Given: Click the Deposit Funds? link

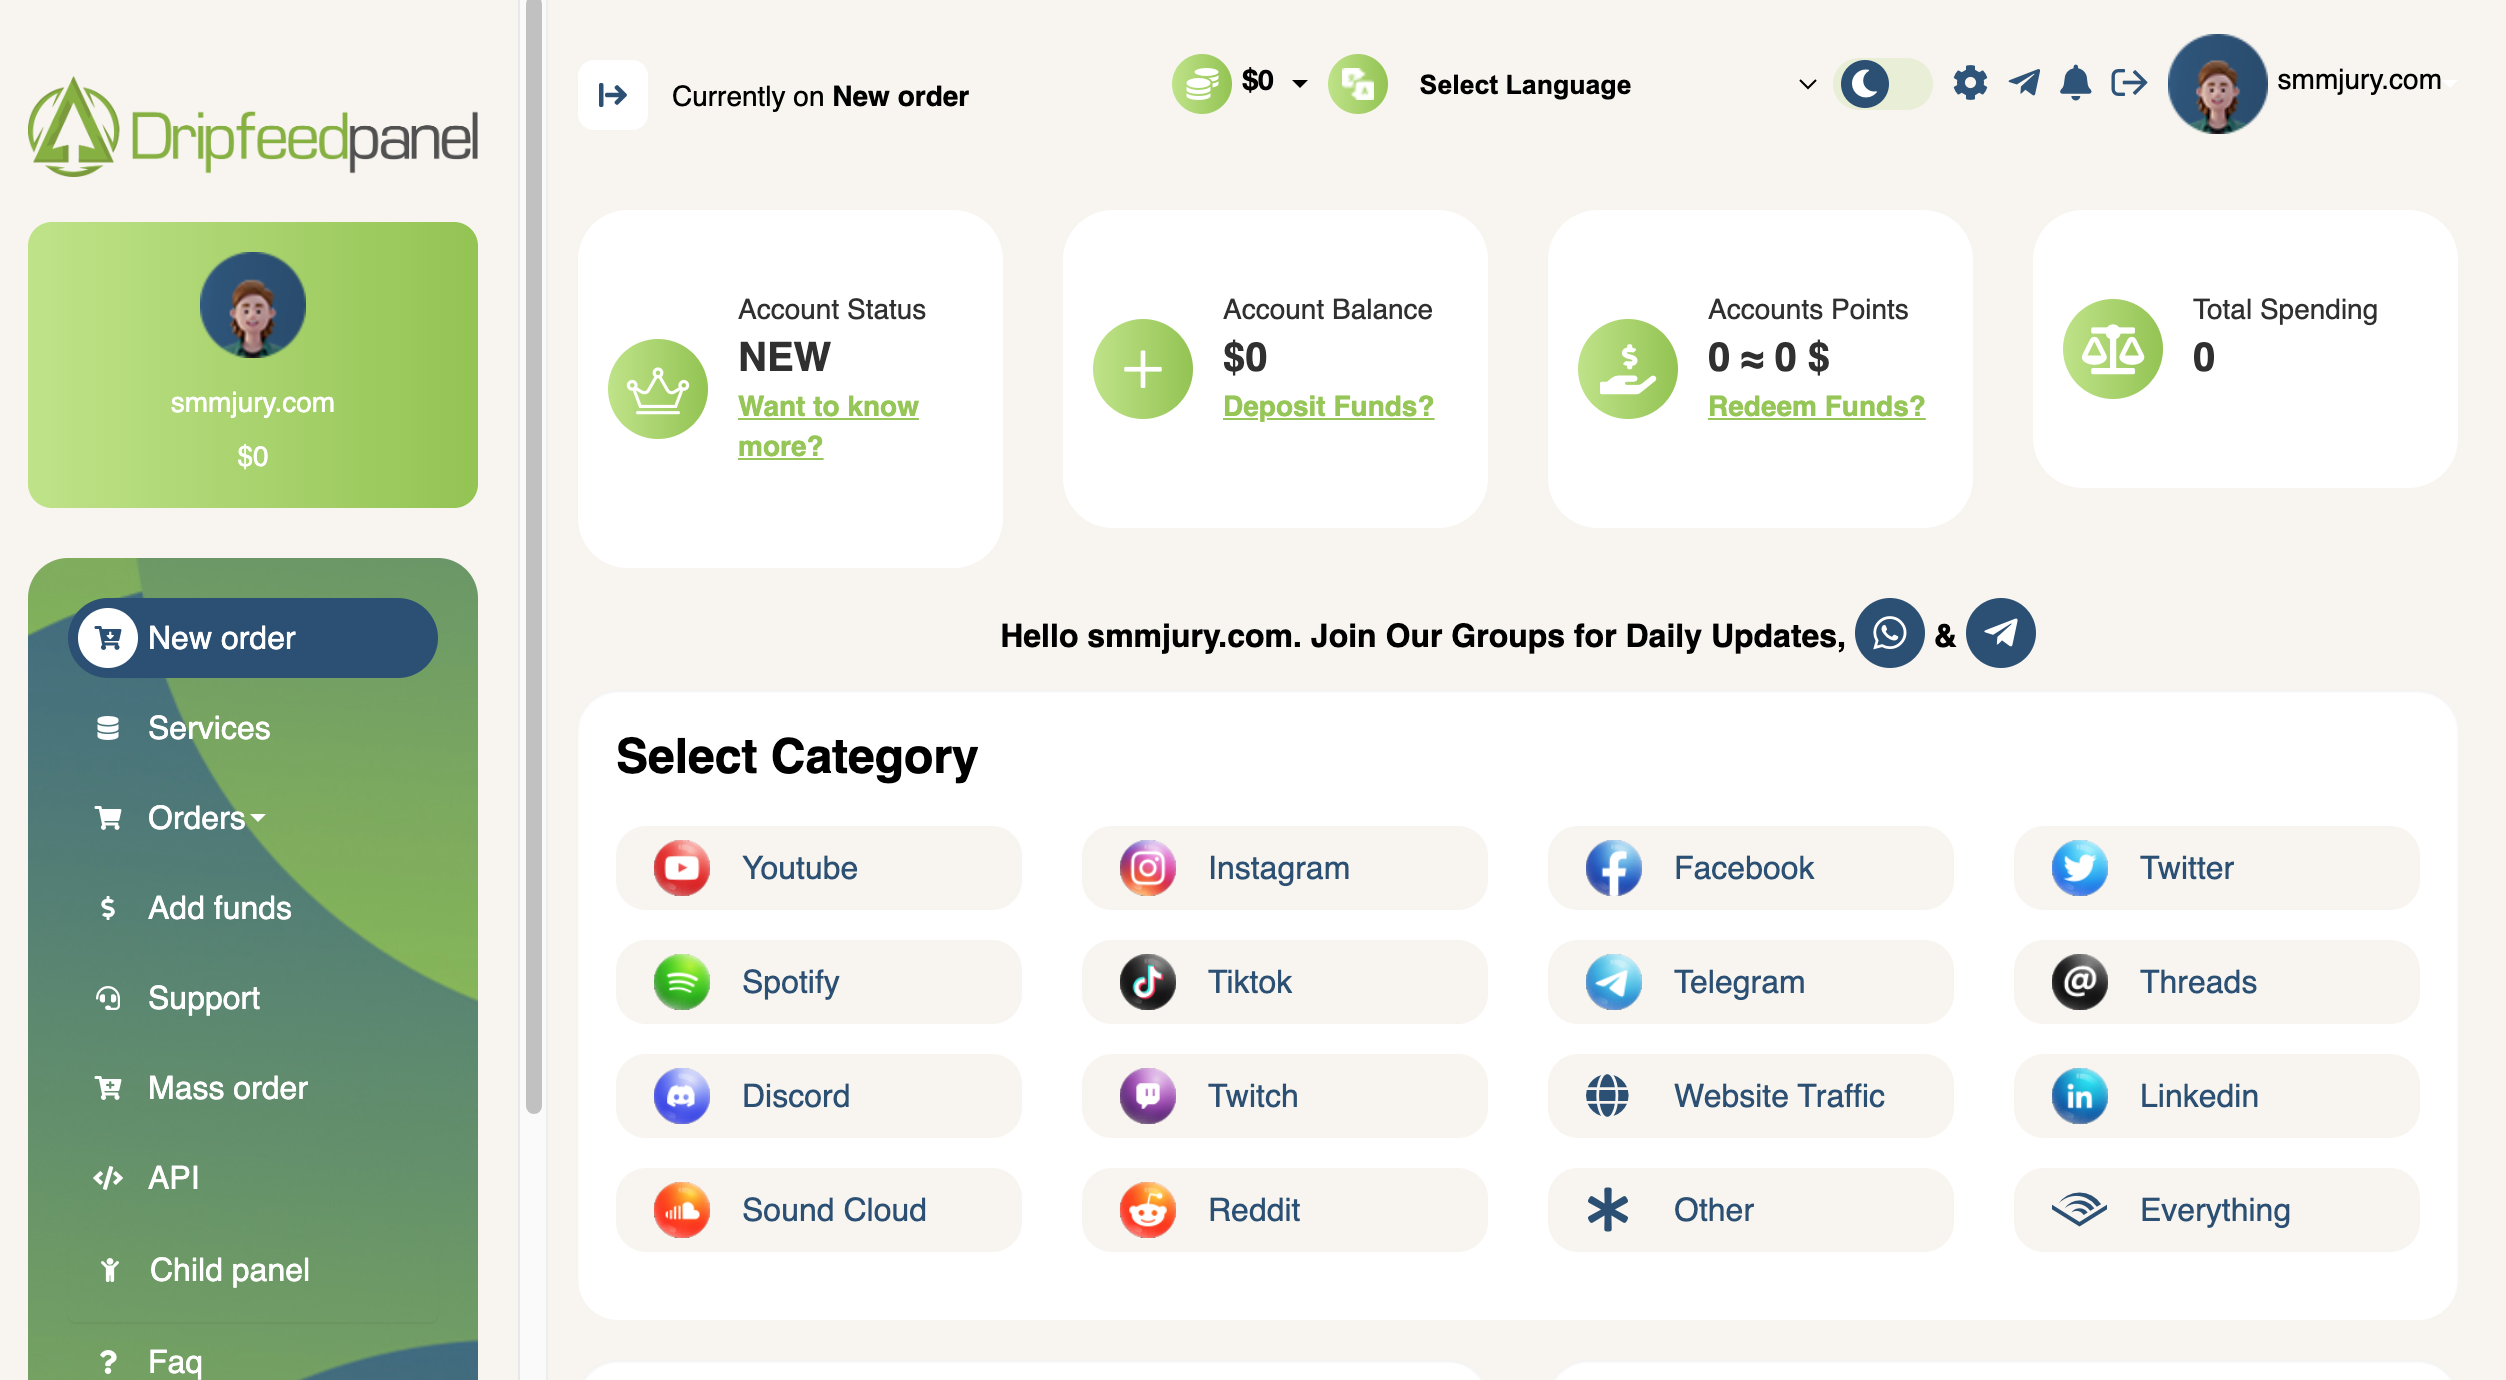Looking at the screenshot, I should tap(1328, 406).
